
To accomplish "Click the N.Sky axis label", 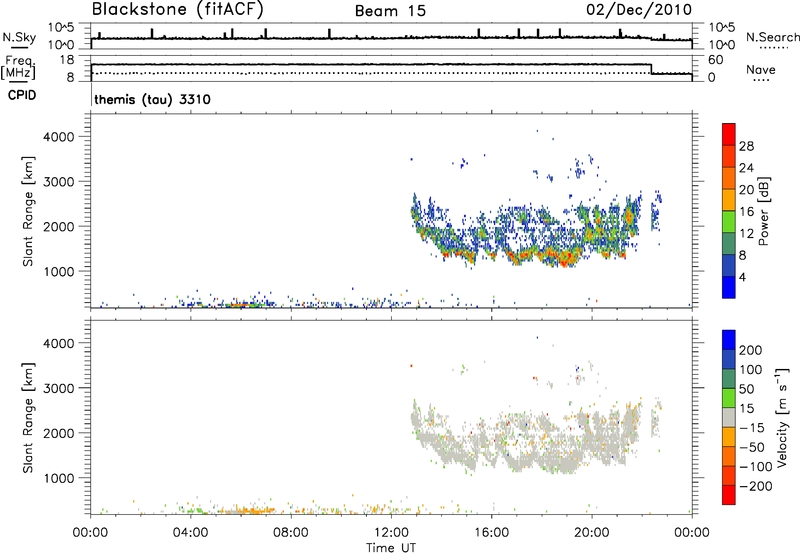I will point(19,37).
